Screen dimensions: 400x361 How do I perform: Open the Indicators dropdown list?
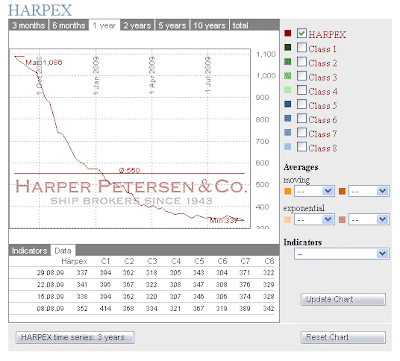(x=341, y=254)
